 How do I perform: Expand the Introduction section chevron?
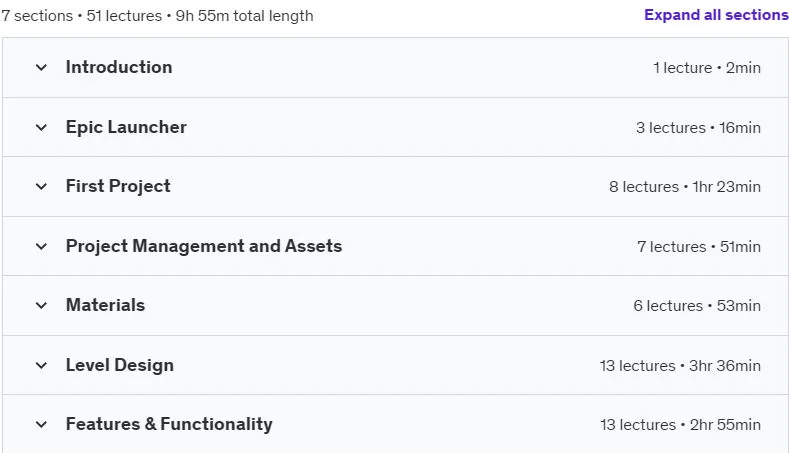41,67
